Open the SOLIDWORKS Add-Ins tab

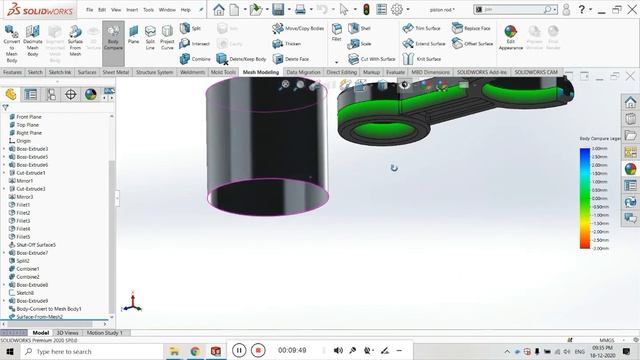[x=482, y=72]
